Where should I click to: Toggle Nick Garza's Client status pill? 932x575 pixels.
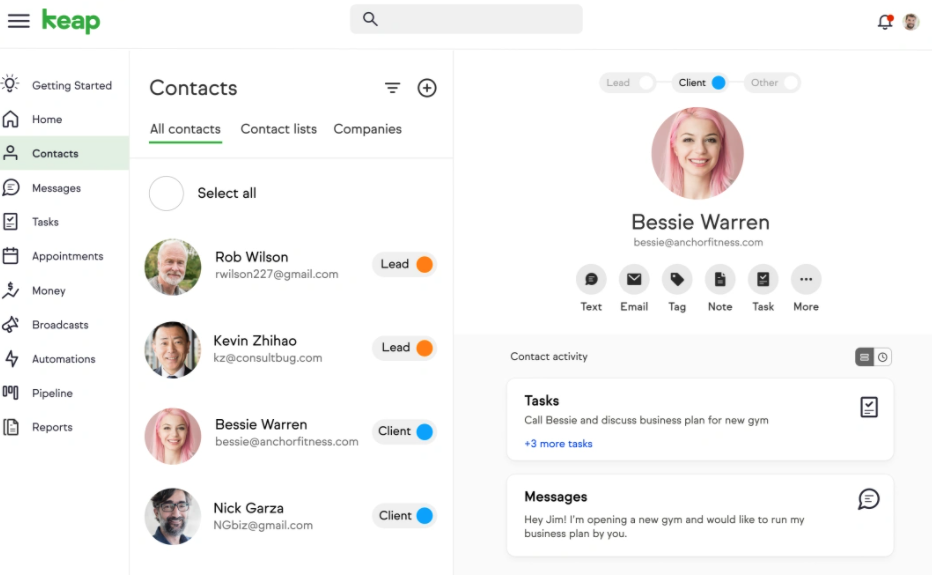pos(405,516)
